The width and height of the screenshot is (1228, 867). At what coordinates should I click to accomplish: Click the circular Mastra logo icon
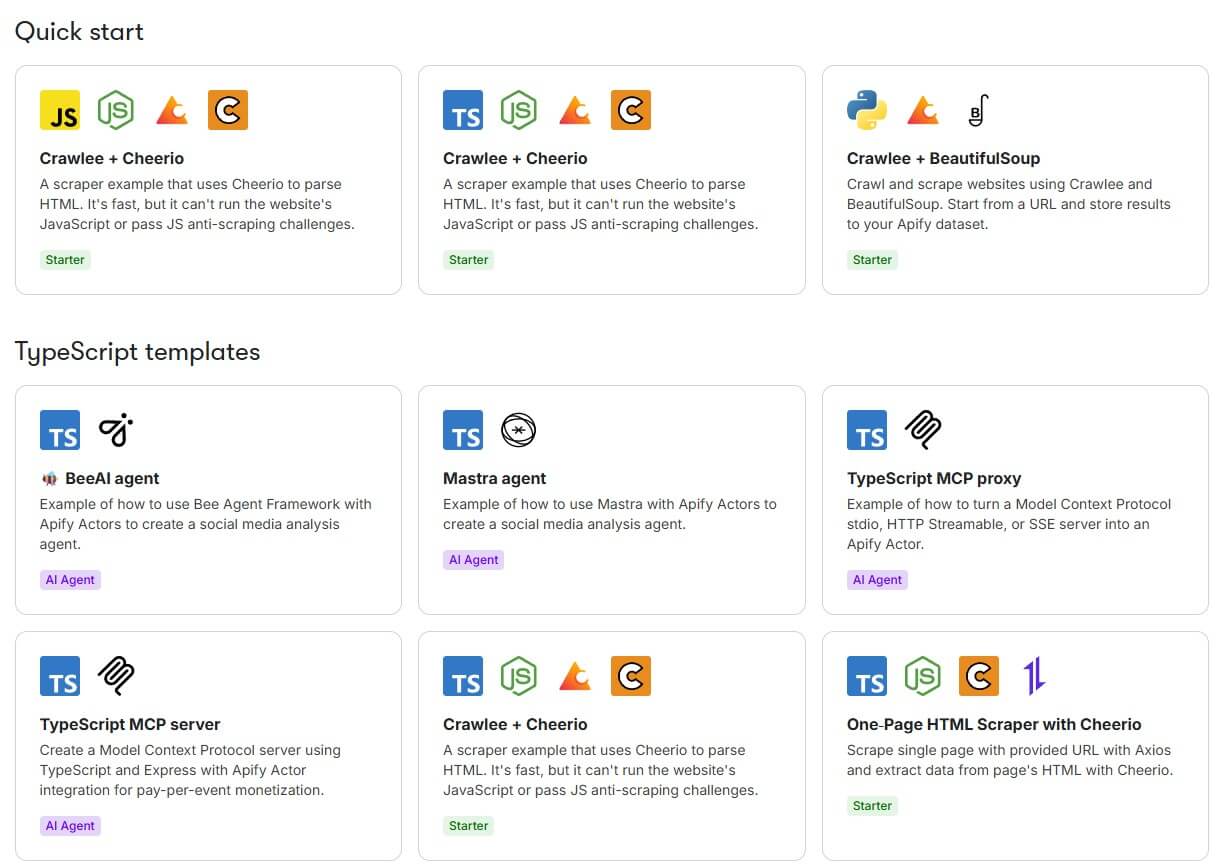pyautogui.click(x=519, y=430)
